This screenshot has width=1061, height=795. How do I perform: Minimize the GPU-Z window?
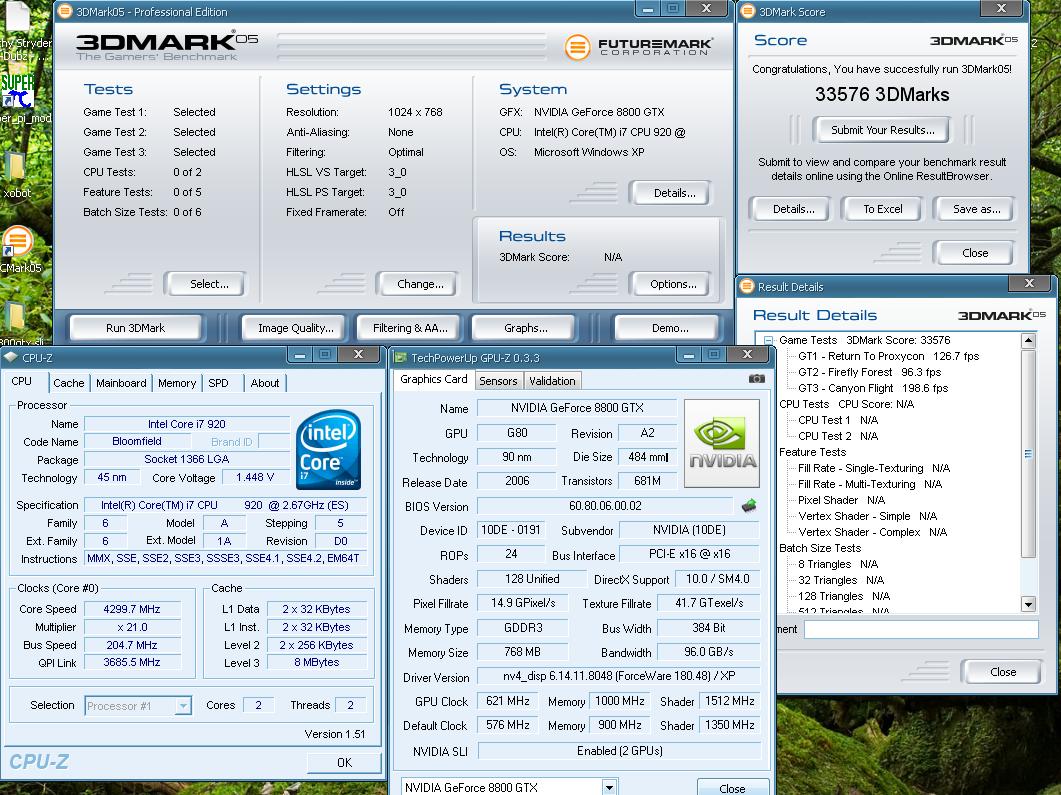click(x=689, y=354)
